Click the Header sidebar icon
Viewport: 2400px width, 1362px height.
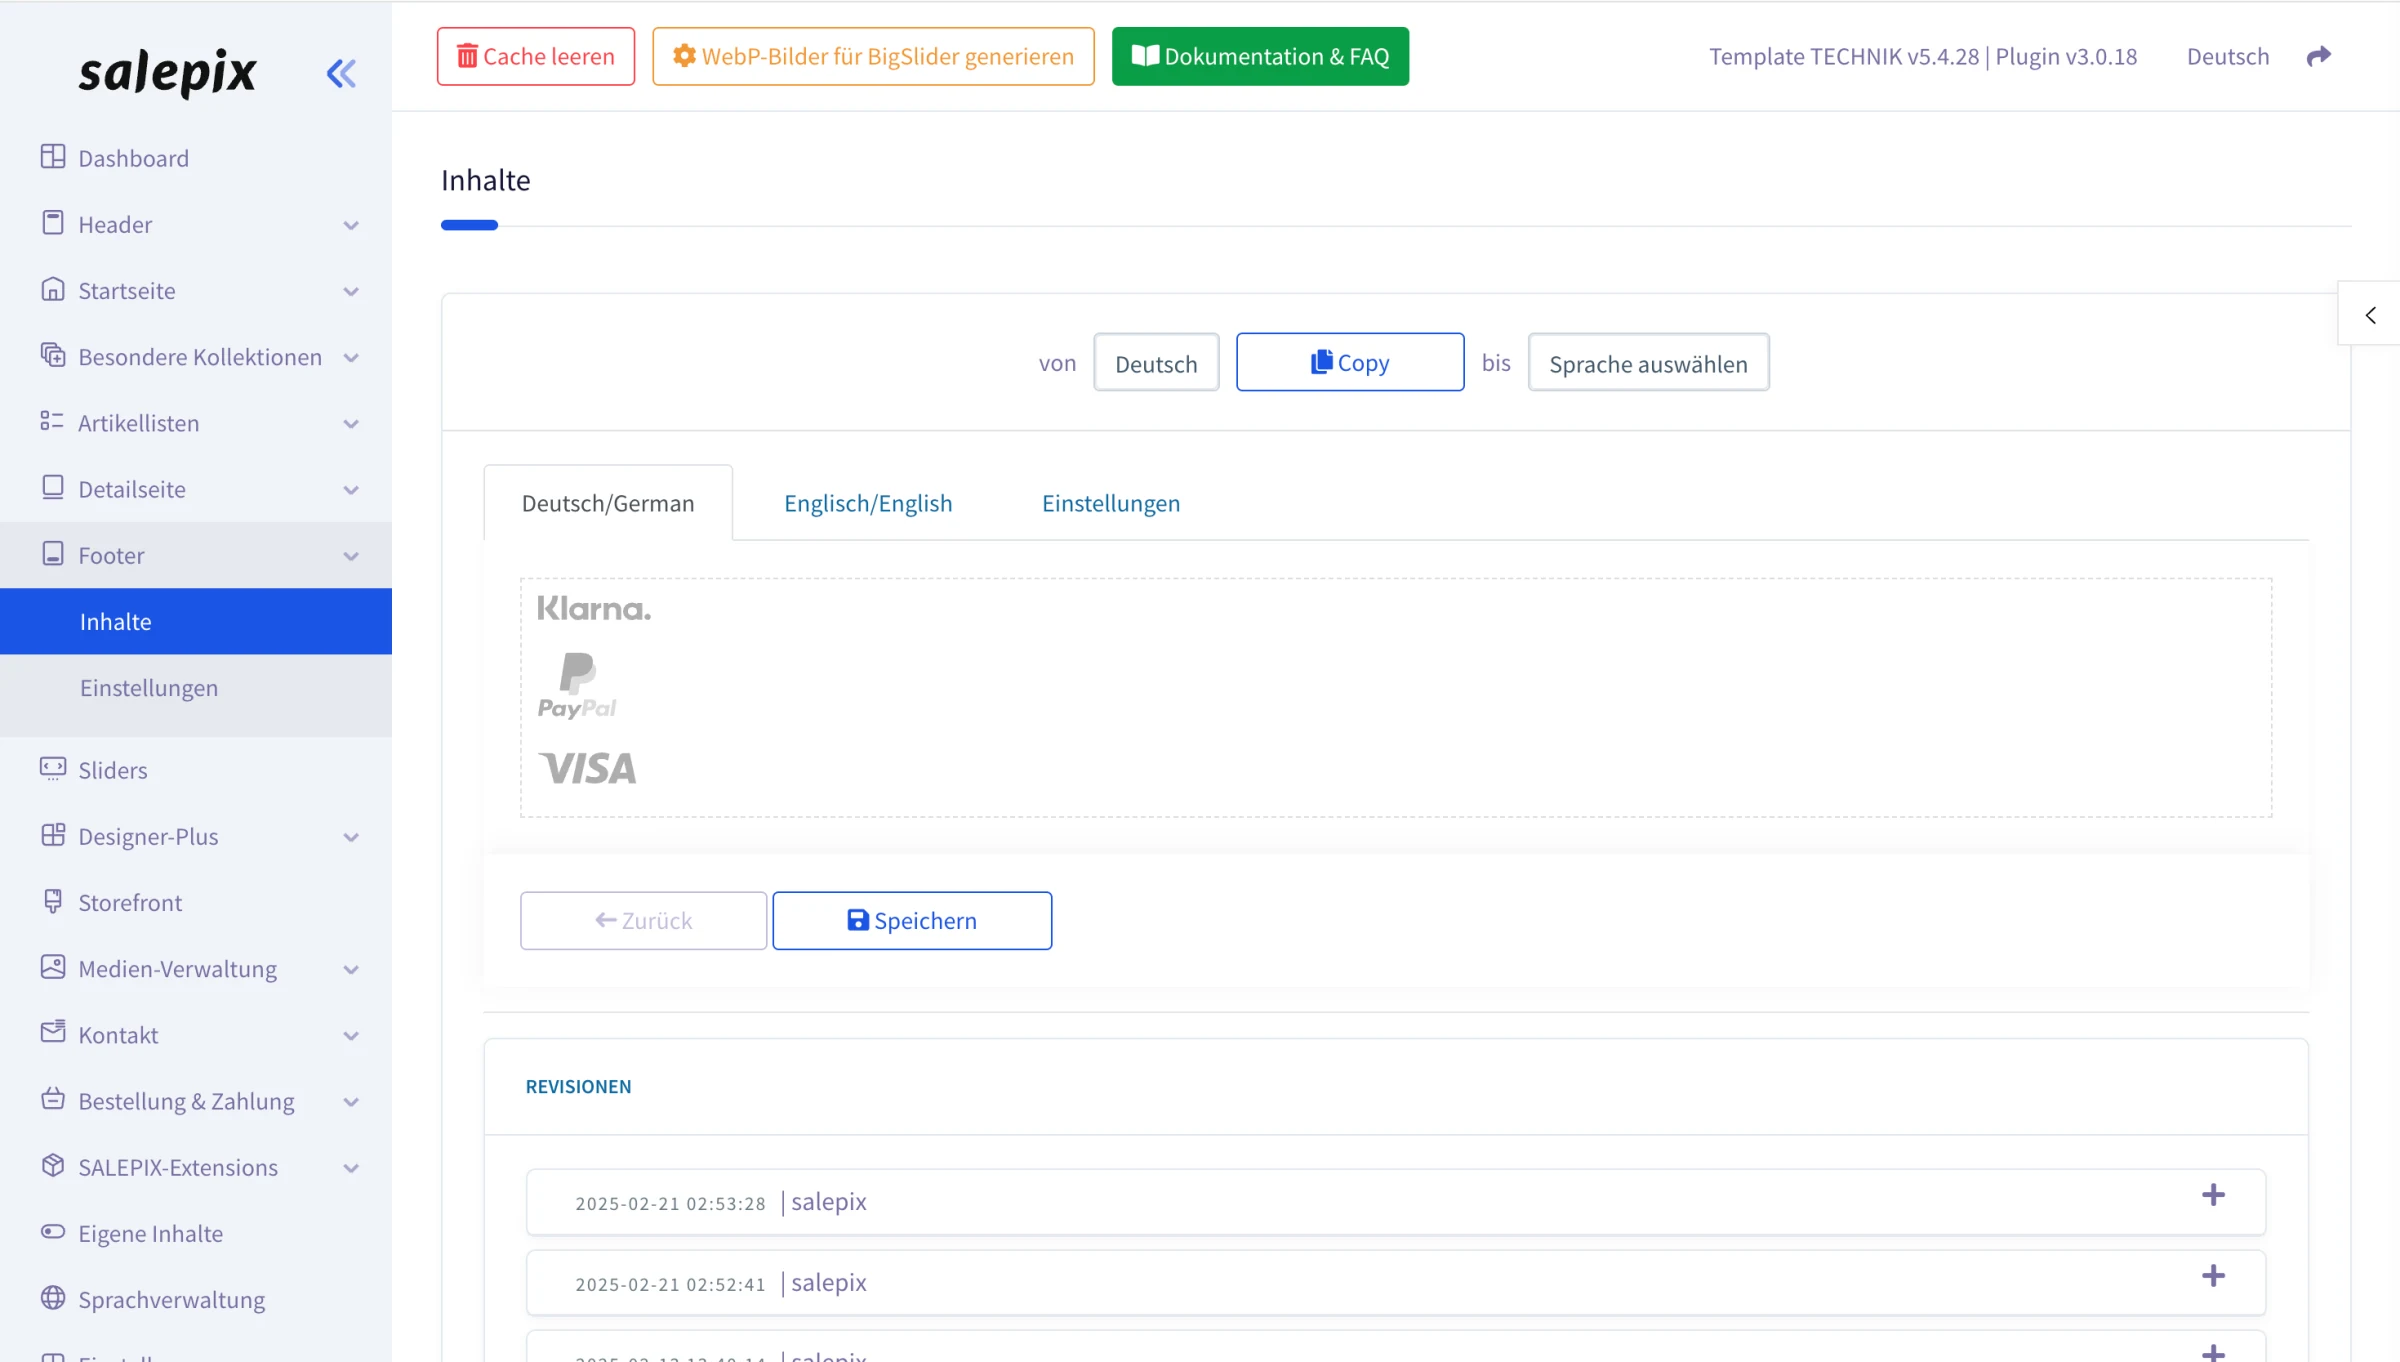53,223
